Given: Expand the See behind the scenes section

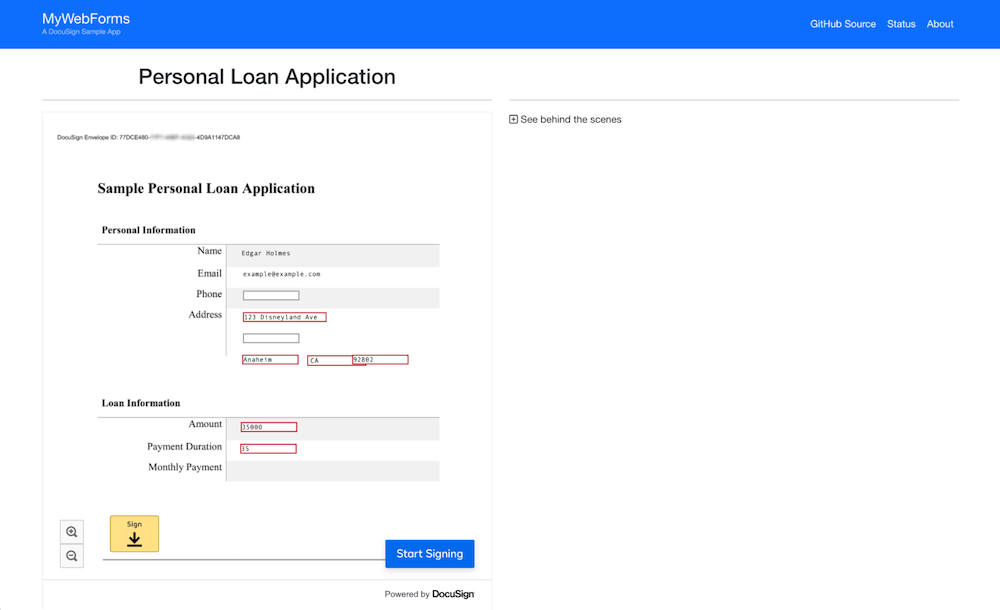Looking at the screenshot, I should tap(569, 119).
